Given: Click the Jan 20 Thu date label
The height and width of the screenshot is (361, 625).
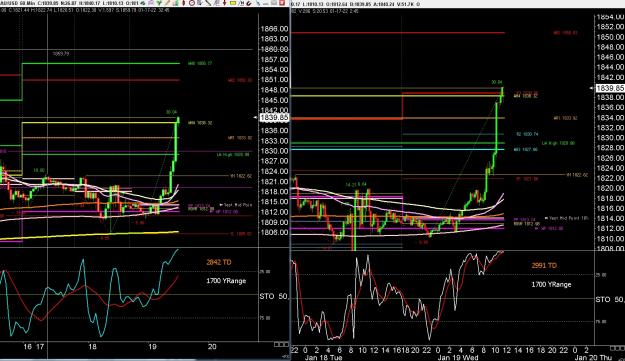Looking at the screenshot, I should click(x=593, y=357).
